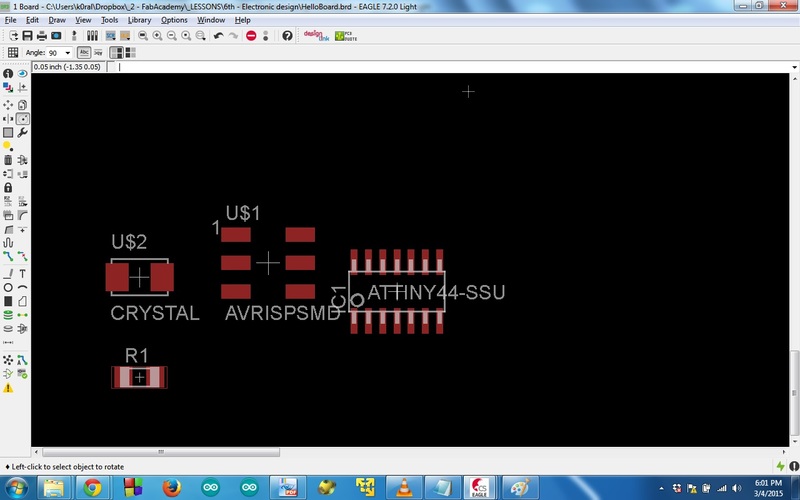Viewport: 800px width, 500px height.
Task: Toggle the mirrored text button
Action: coord(98,52)
